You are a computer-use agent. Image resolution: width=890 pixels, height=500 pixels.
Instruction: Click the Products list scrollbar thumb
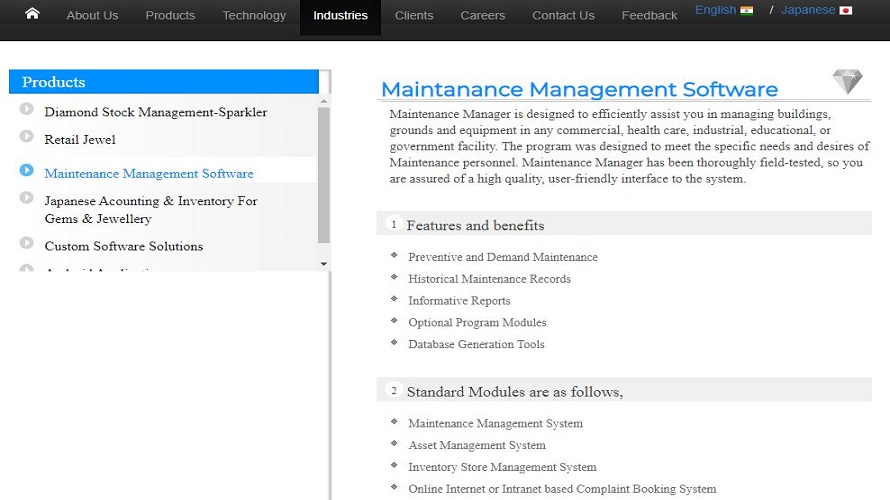(x=324, y=175)
